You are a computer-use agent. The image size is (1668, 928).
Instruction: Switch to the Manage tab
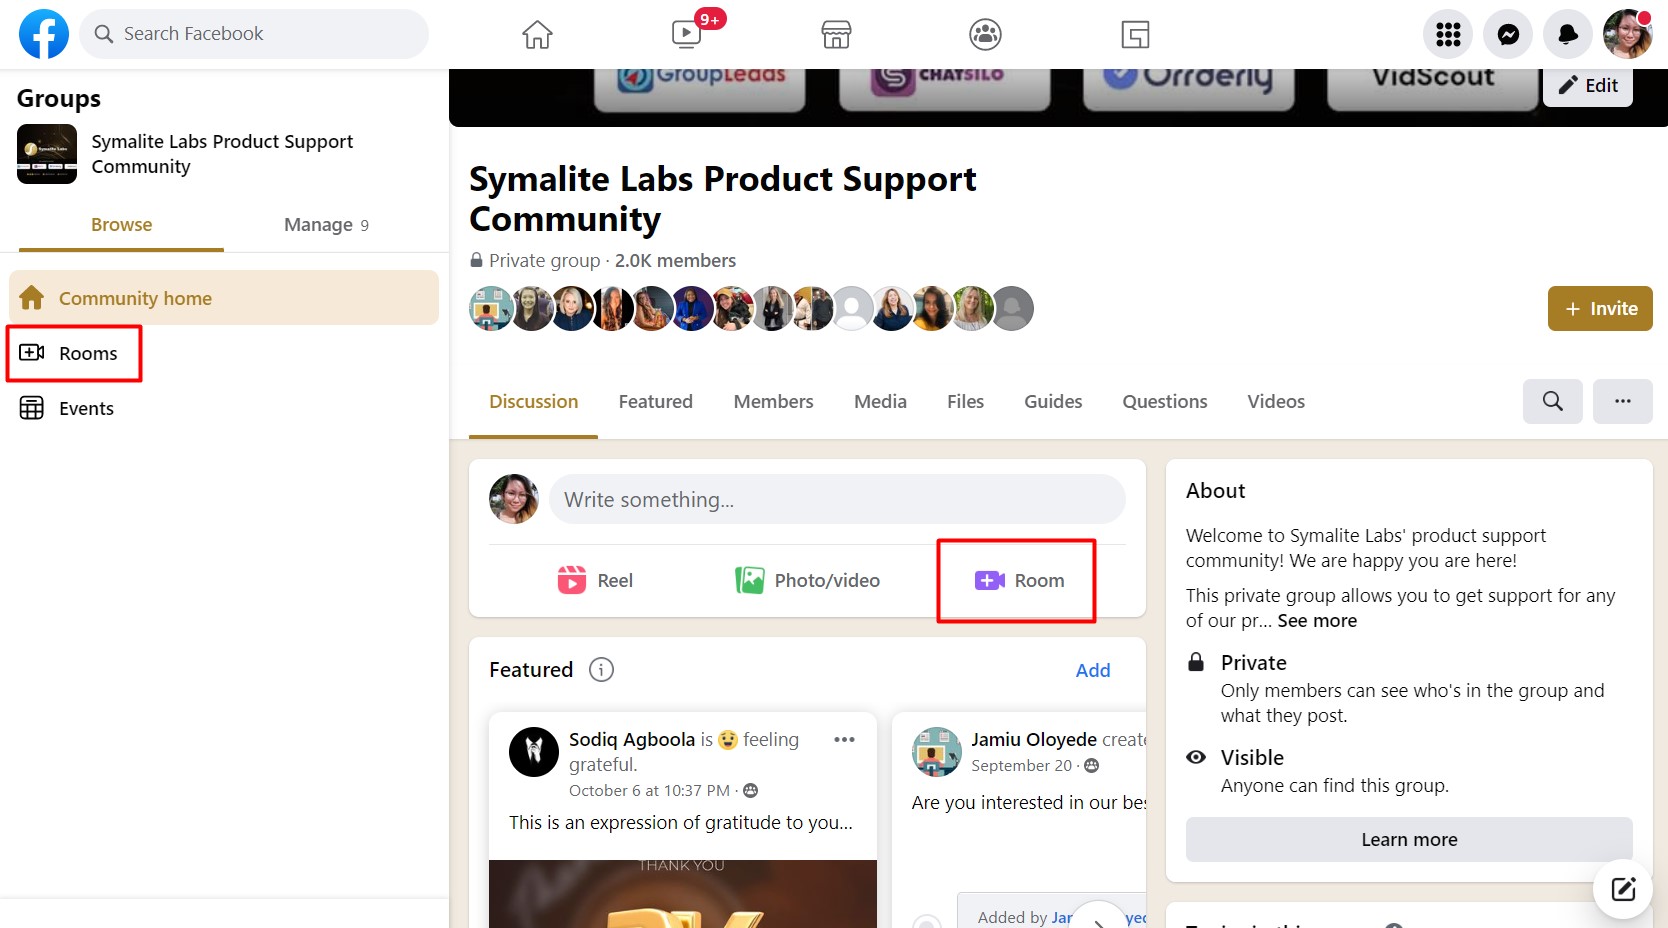(326, 225)
